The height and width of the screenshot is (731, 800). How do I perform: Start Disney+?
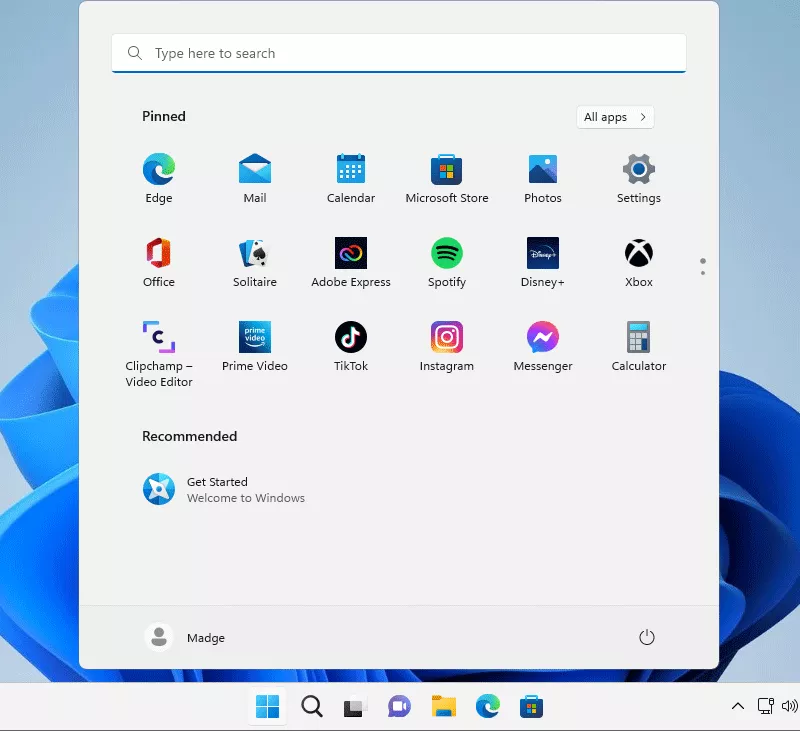pyautogui.click(x=542, y=253)
